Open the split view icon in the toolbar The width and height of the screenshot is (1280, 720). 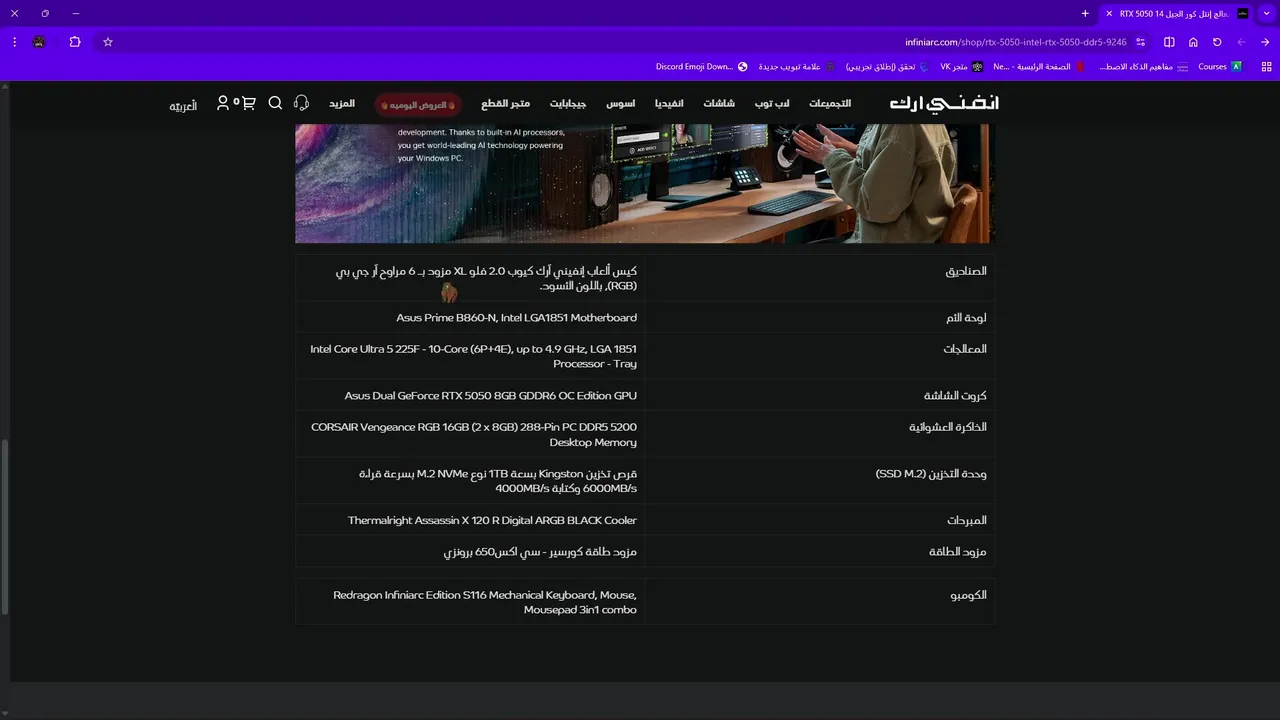point(1169,42)
